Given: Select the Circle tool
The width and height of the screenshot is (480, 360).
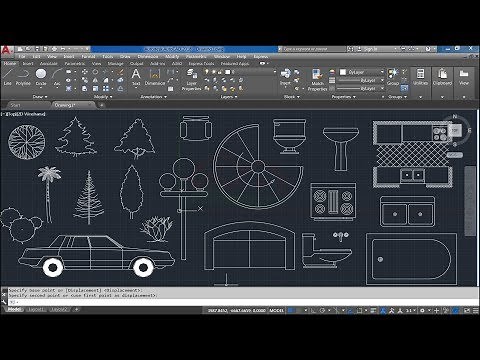Looking at the screenshot, I should pyautogui.click(x=41, y=77).
